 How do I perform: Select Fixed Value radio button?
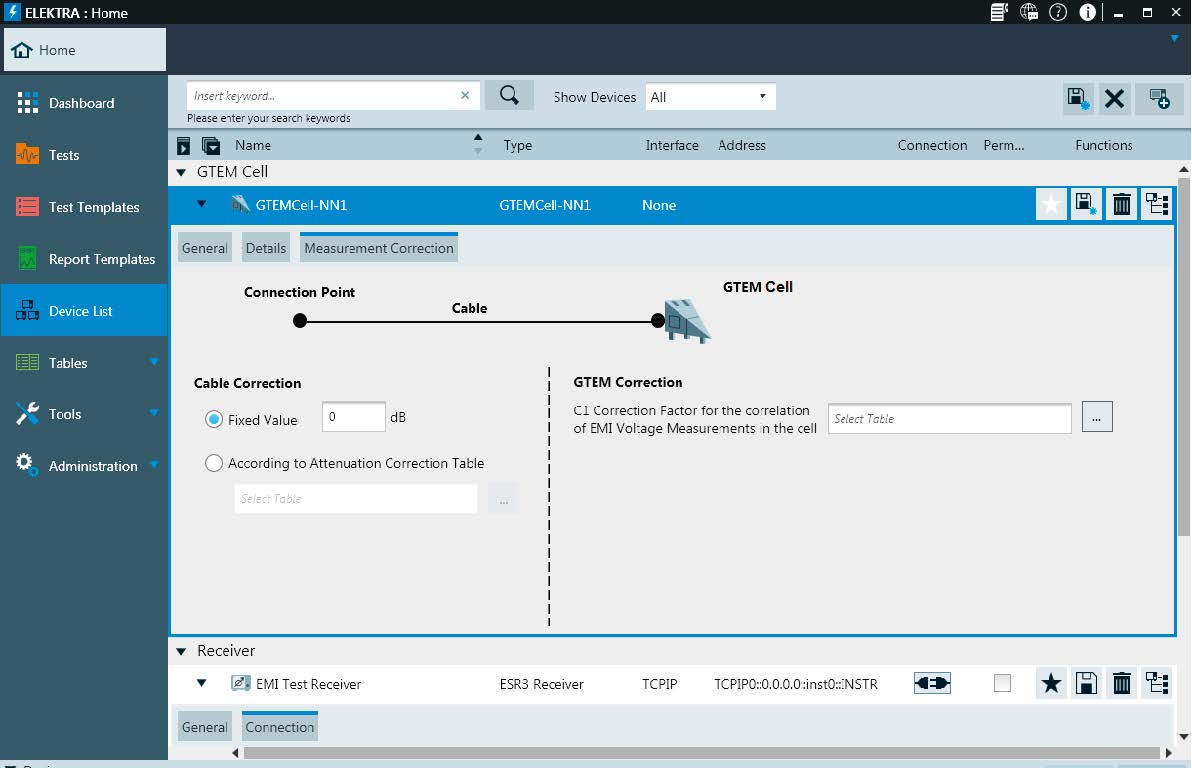(x=213, y=420)
